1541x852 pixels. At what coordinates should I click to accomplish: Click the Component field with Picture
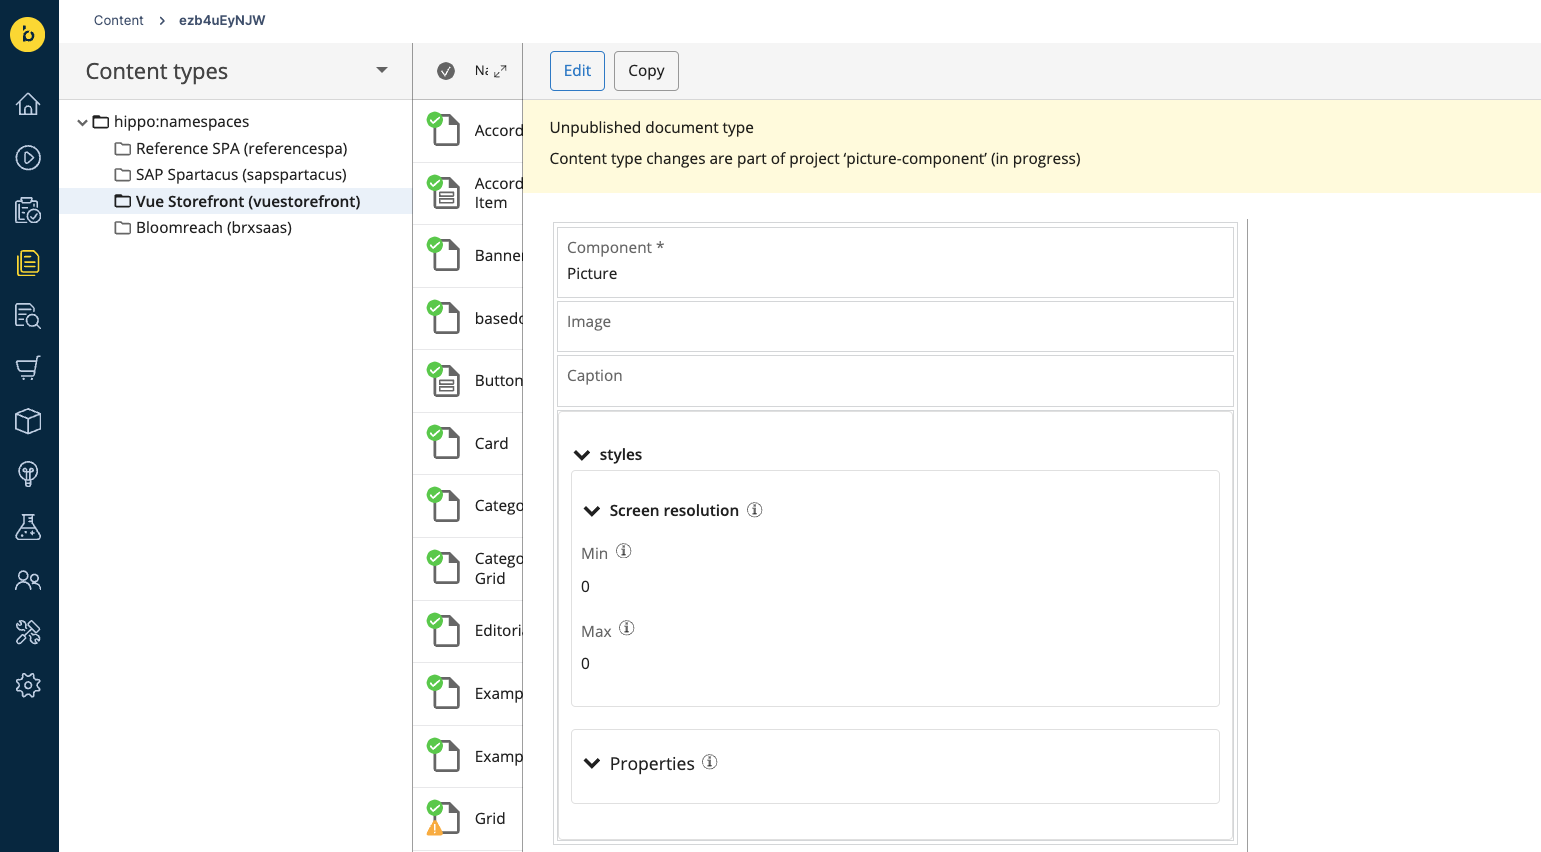click(x=895, y=262)
